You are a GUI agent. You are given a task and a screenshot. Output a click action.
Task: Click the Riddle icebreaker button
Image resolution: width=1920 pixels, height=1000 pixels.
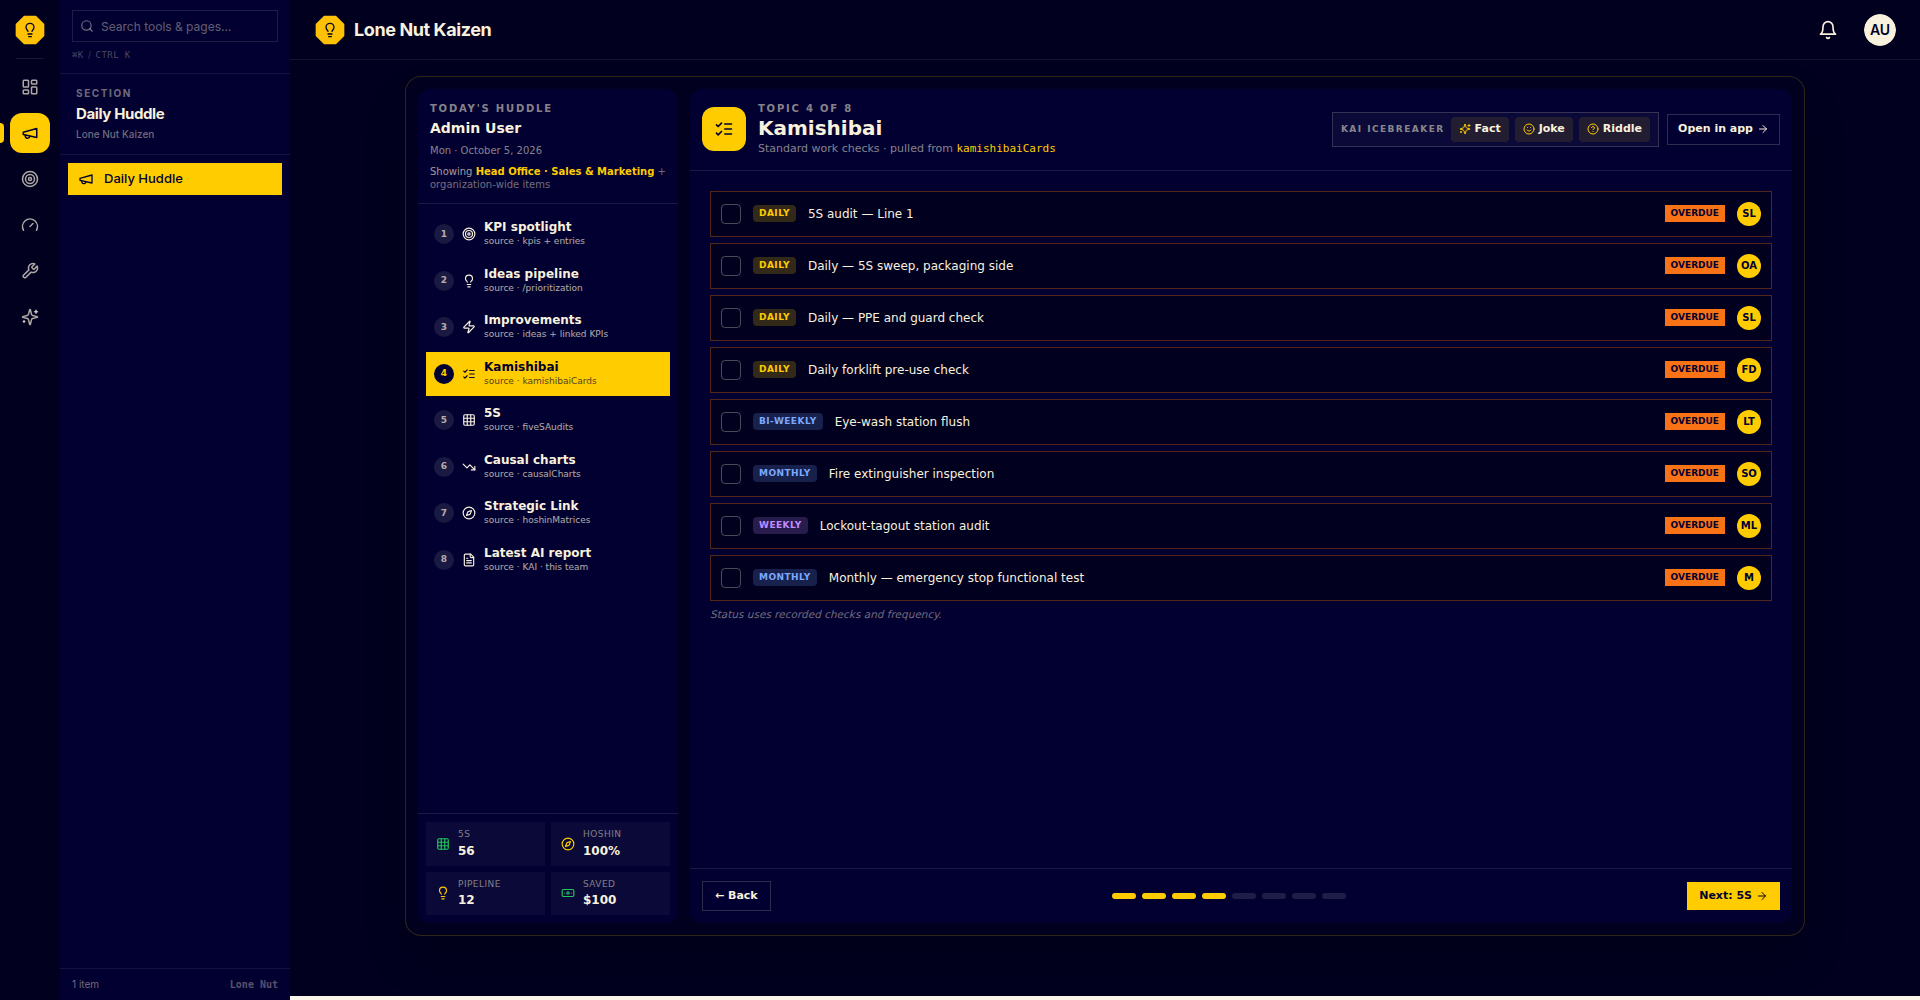(1614, 129)
